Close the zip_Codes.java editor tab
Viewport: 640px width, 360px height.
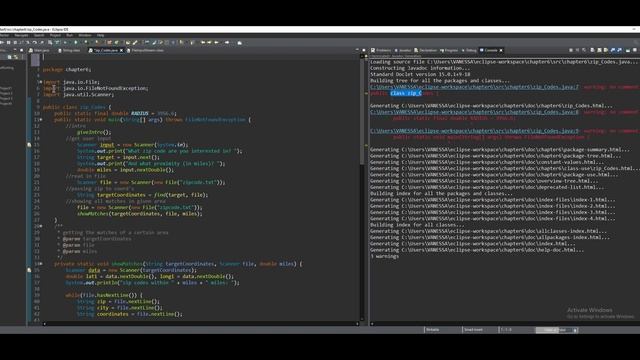pos(121,50)
